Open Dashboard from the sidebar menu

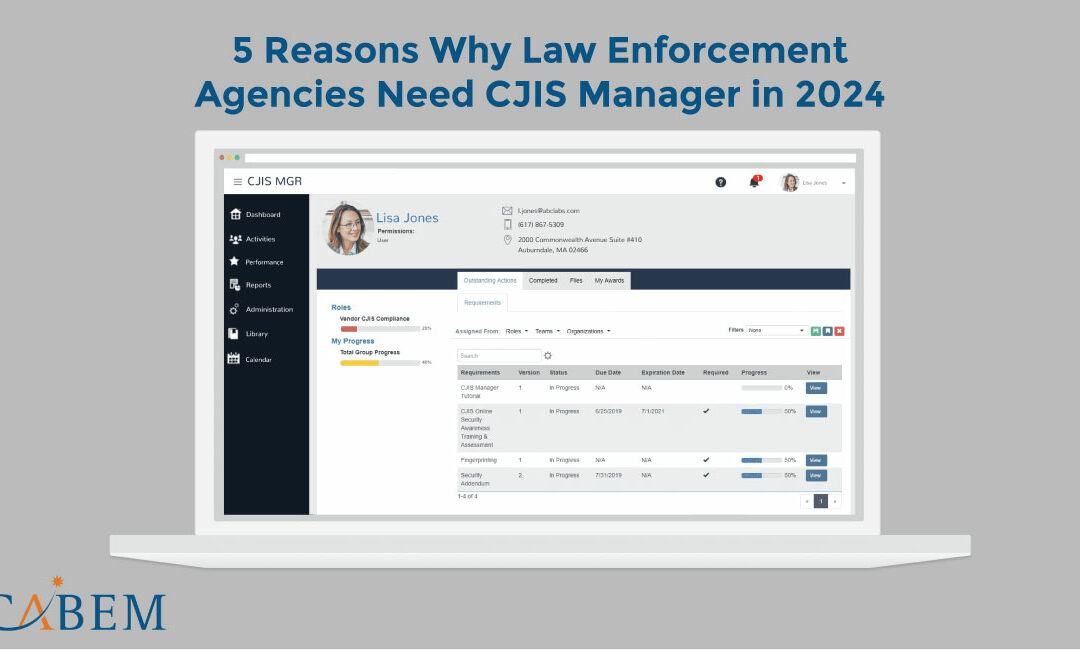click(x=263, y=215)
